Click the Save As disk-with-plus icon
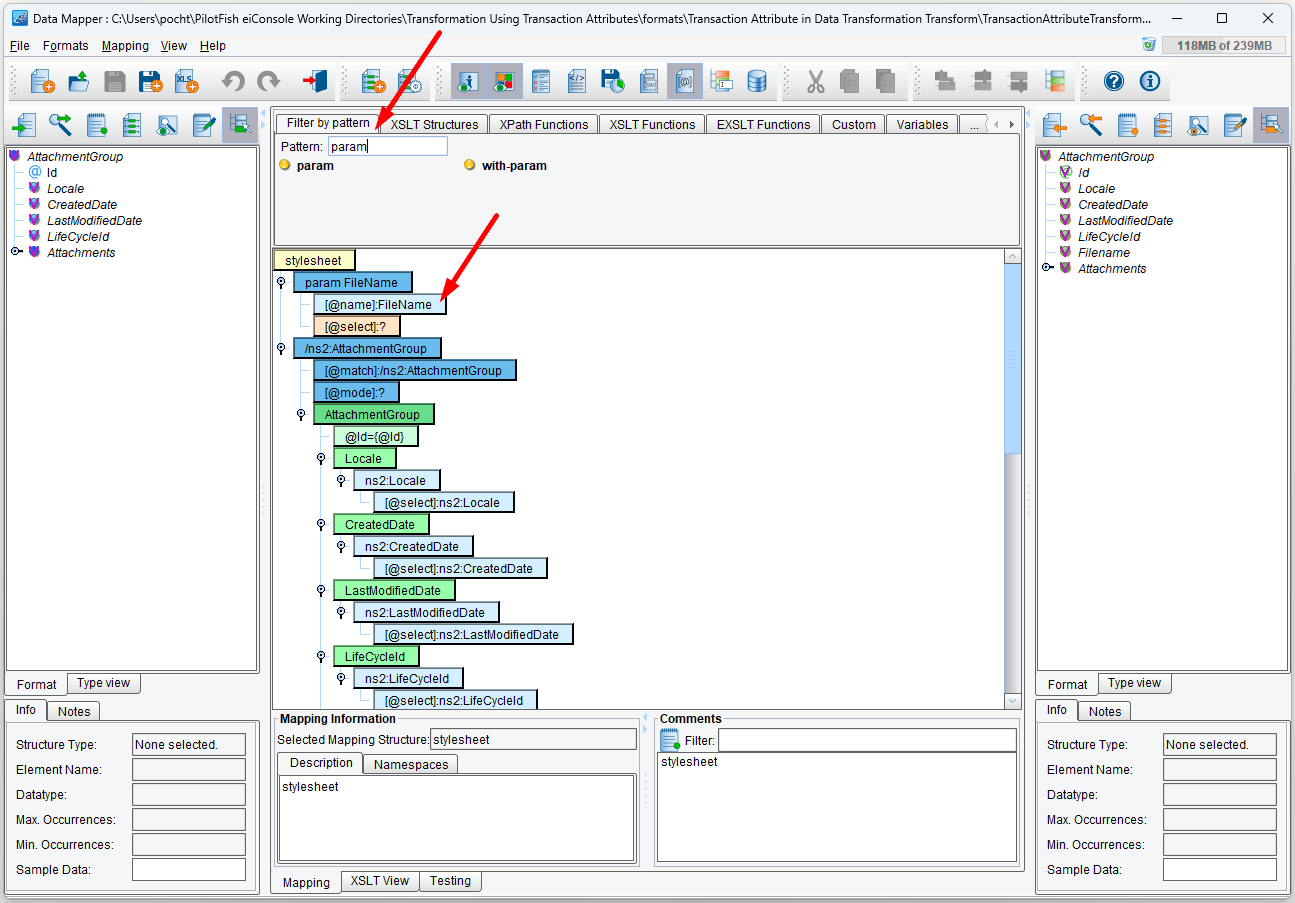The height and width of the screenshot is (903, 1295). (x=150, y=81)
